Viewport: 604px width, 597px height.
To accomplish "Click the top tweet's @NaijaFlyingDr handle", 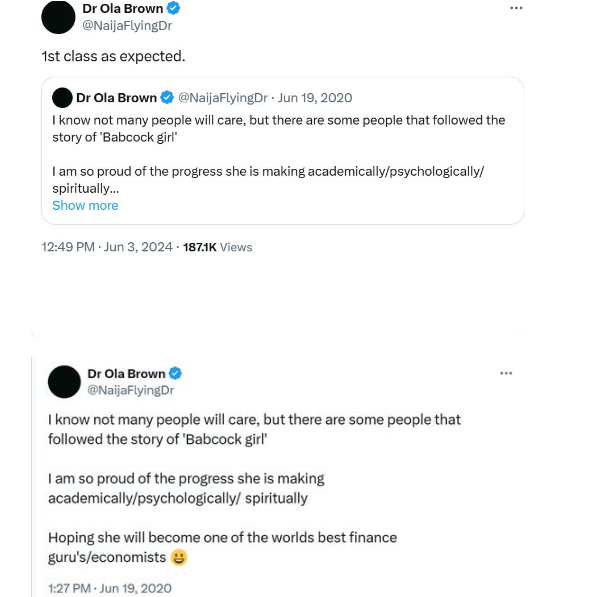I will point(126,25).
